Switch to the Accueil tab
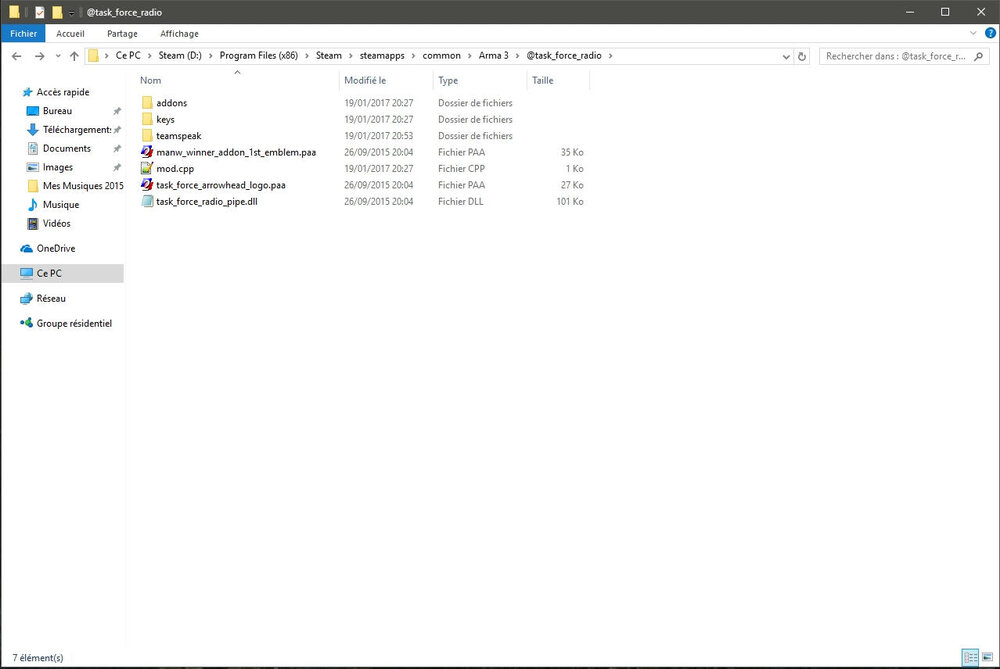Image resolution: width=1000 pixels, height=669 pixels. tap(70, 34)
